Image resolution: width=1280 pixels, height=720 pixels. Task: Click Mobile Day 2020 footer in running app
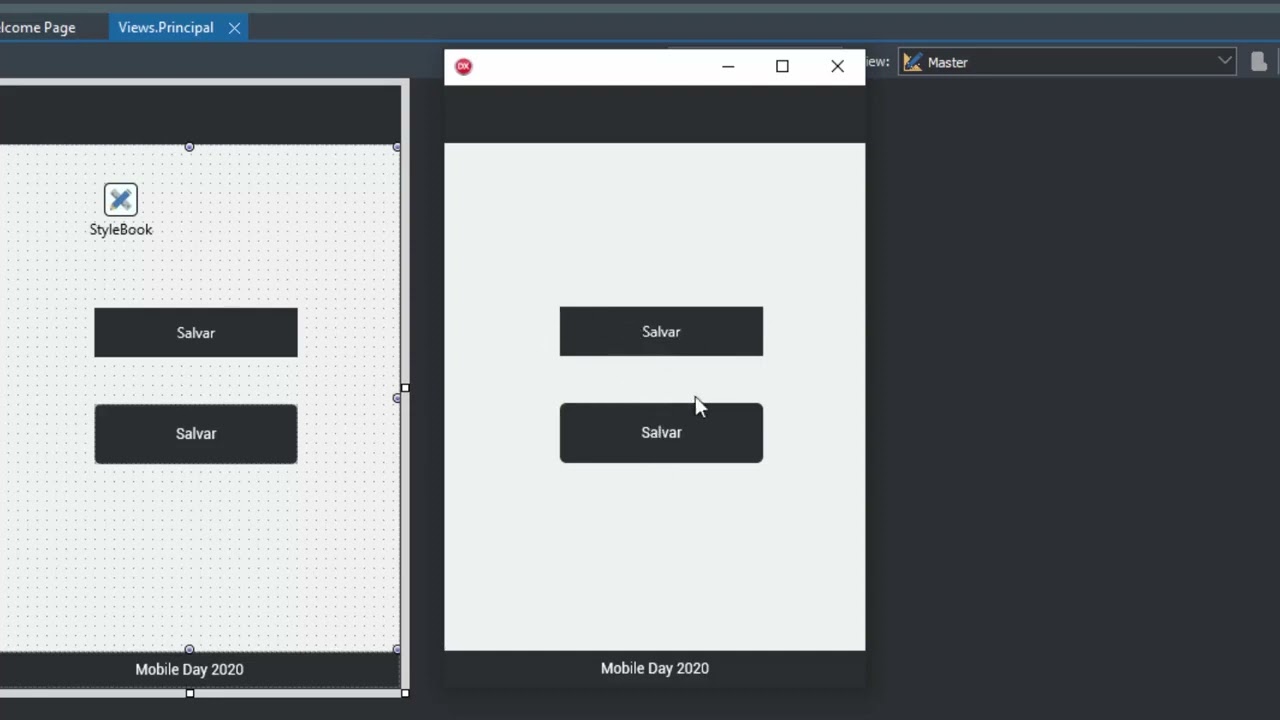(655, 668)
